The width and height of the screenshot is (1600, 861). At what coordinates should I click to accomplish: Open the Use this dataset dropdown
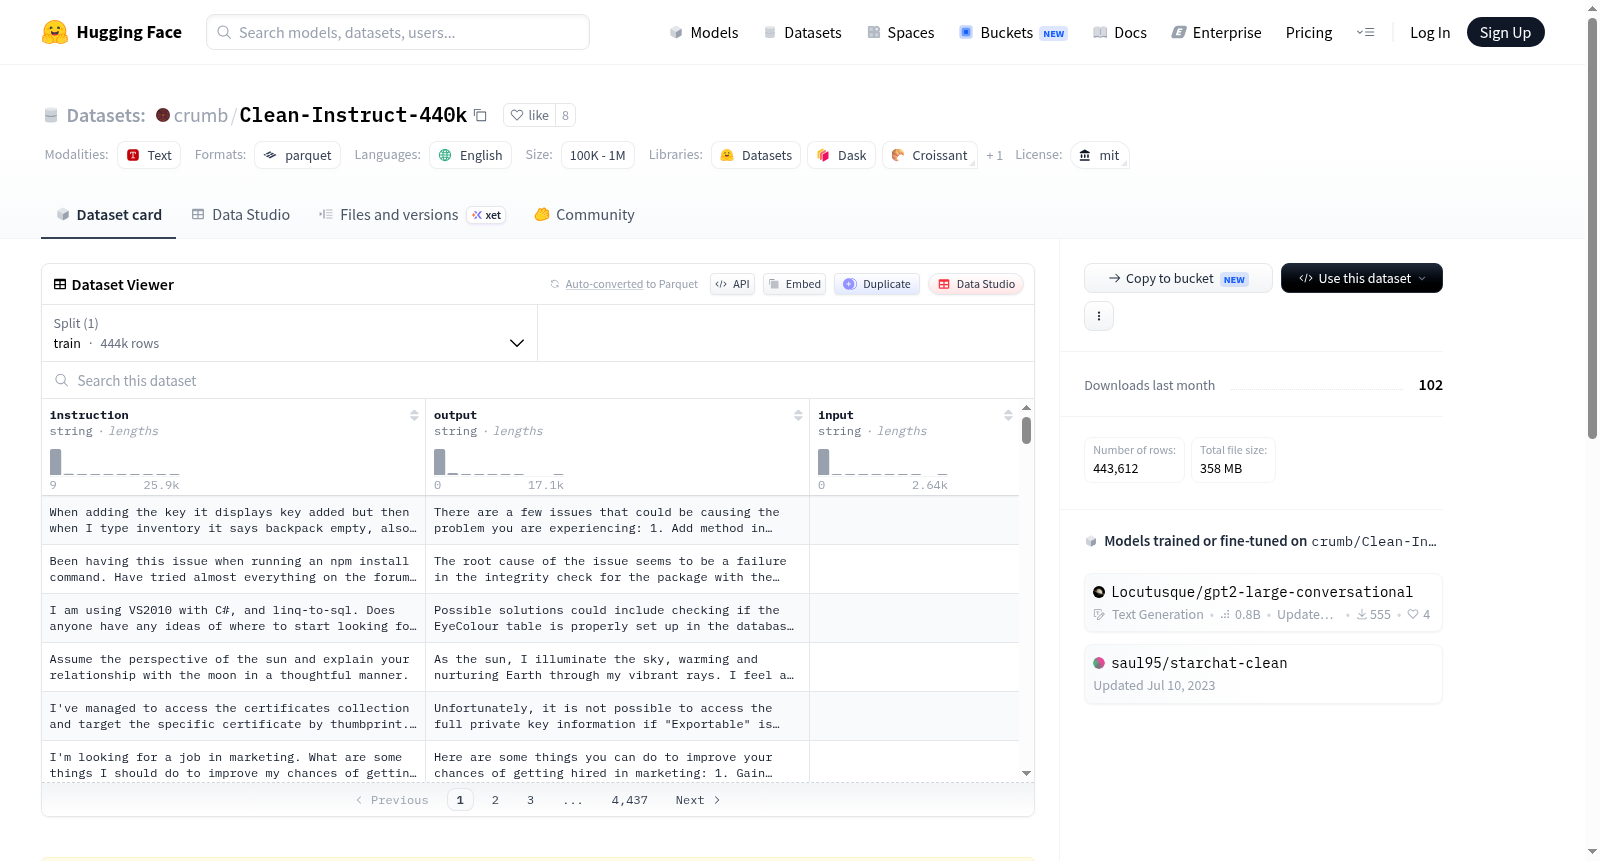(1361, 278)
